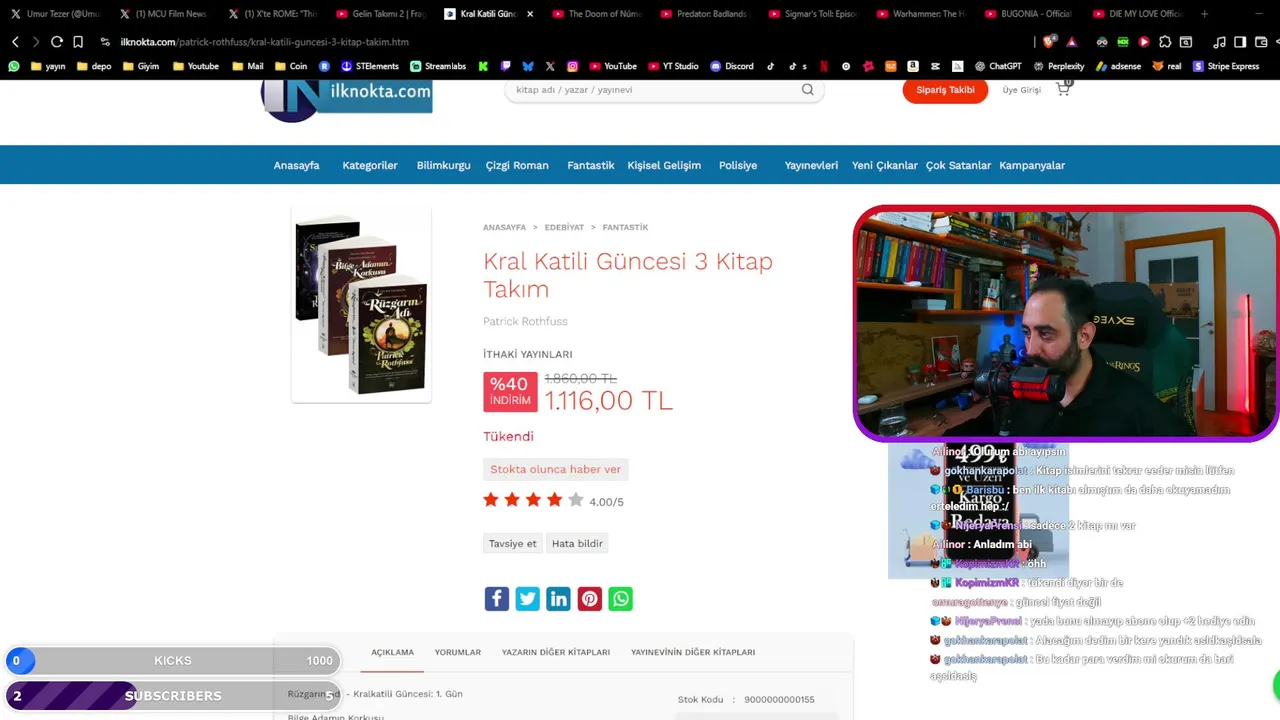Open the Coin bookmarks folder
This screenshot has height=720, width=1280.
click(291, 66)
